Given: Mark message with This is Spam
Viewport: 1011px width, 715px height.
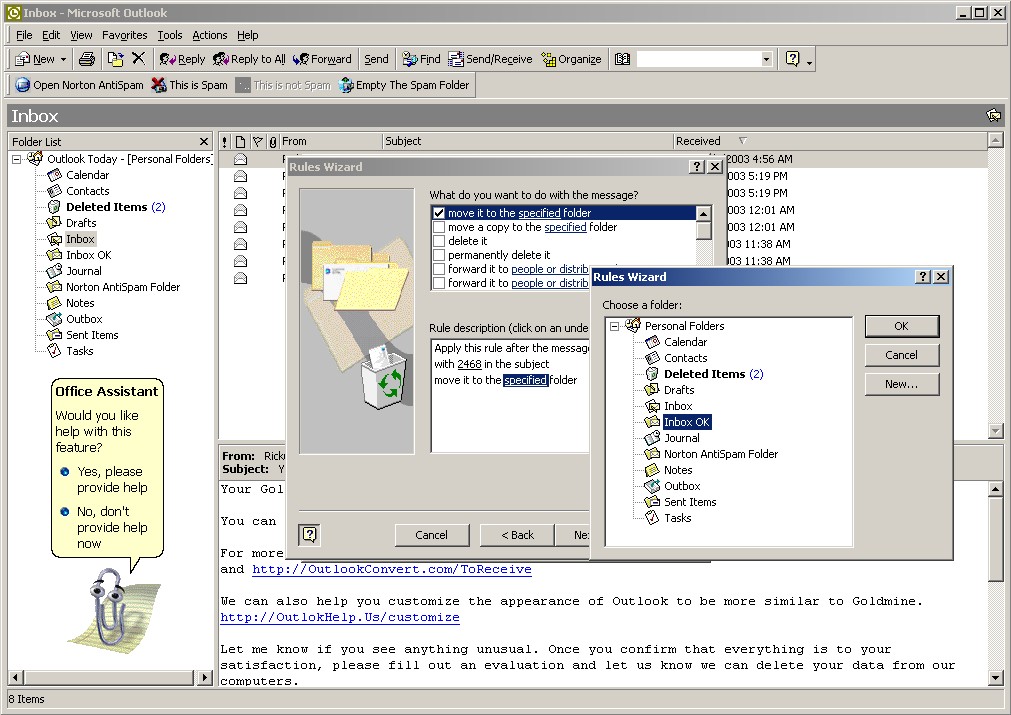Looking at the screenshot, I should pos(190,85).
